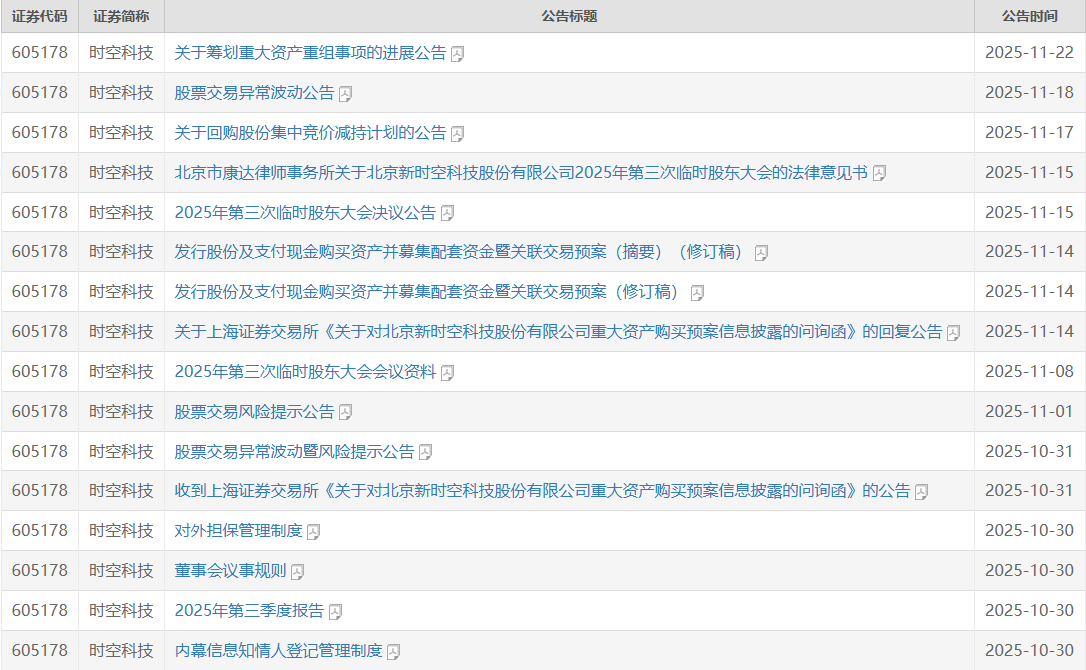This screenshot has height=670, width=1086.
Task: Click PDF icon beside 2025年第三次临时股东大会决议公告
Action: [x=448, y=213]
